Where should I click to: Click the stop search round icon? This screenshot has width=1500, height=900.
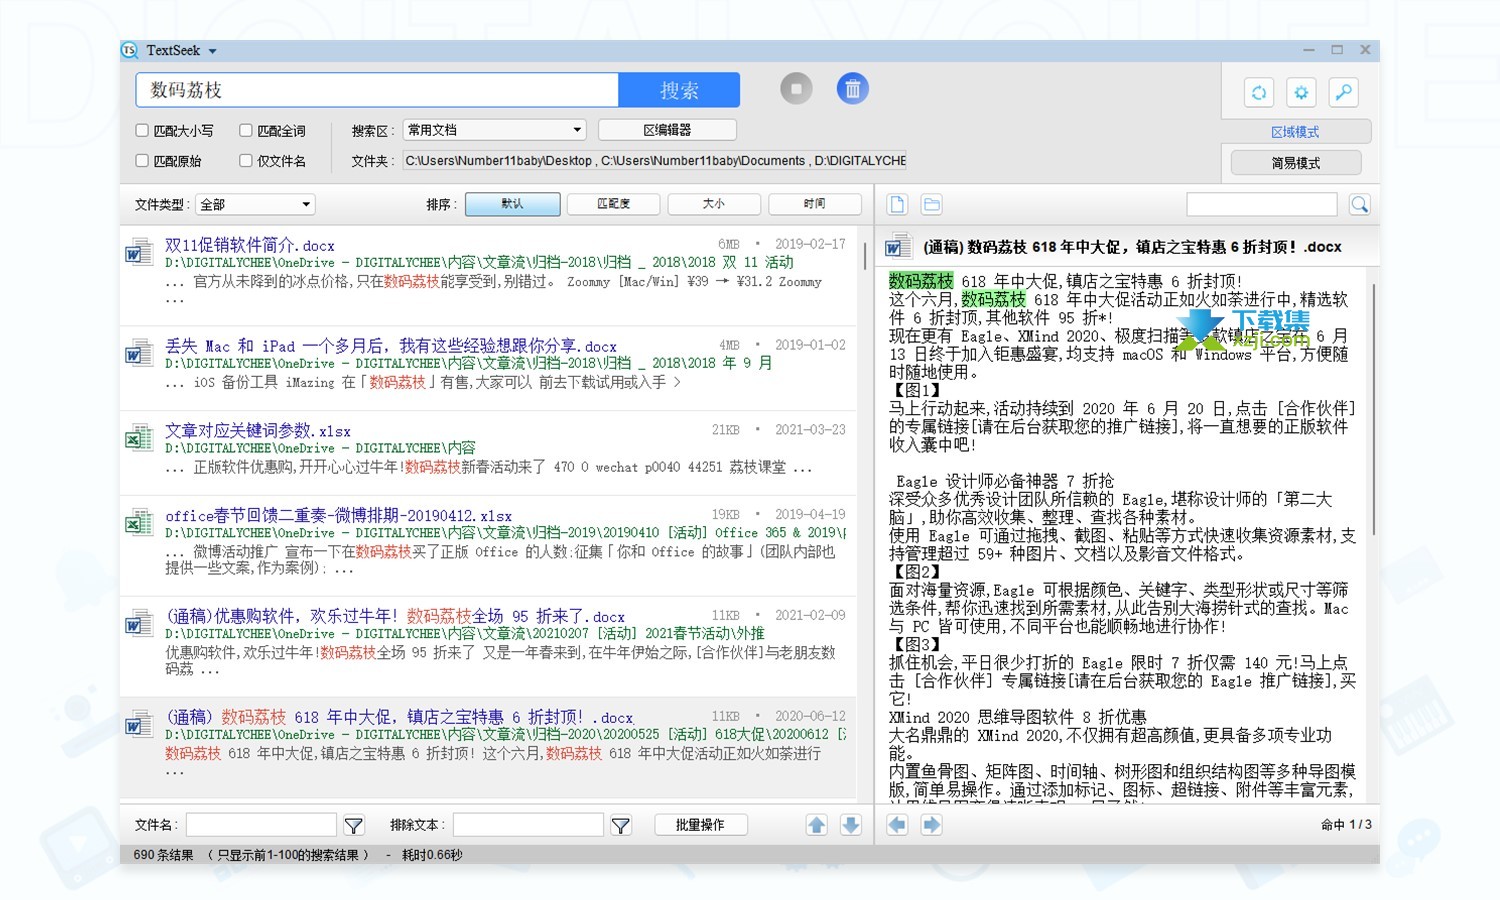coord(796,88)
